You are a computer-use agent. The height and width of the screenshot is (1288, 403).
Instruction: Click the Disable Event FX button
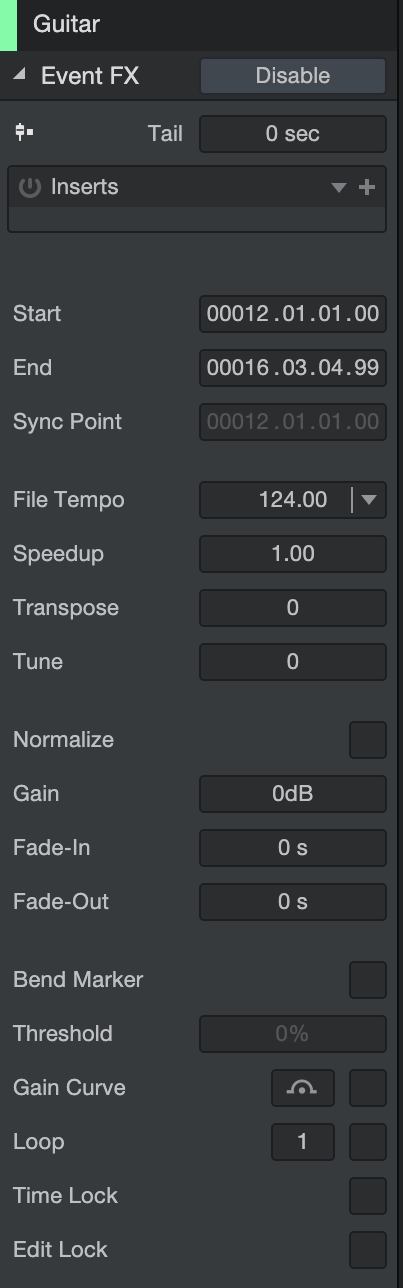[x=293, y=76]
